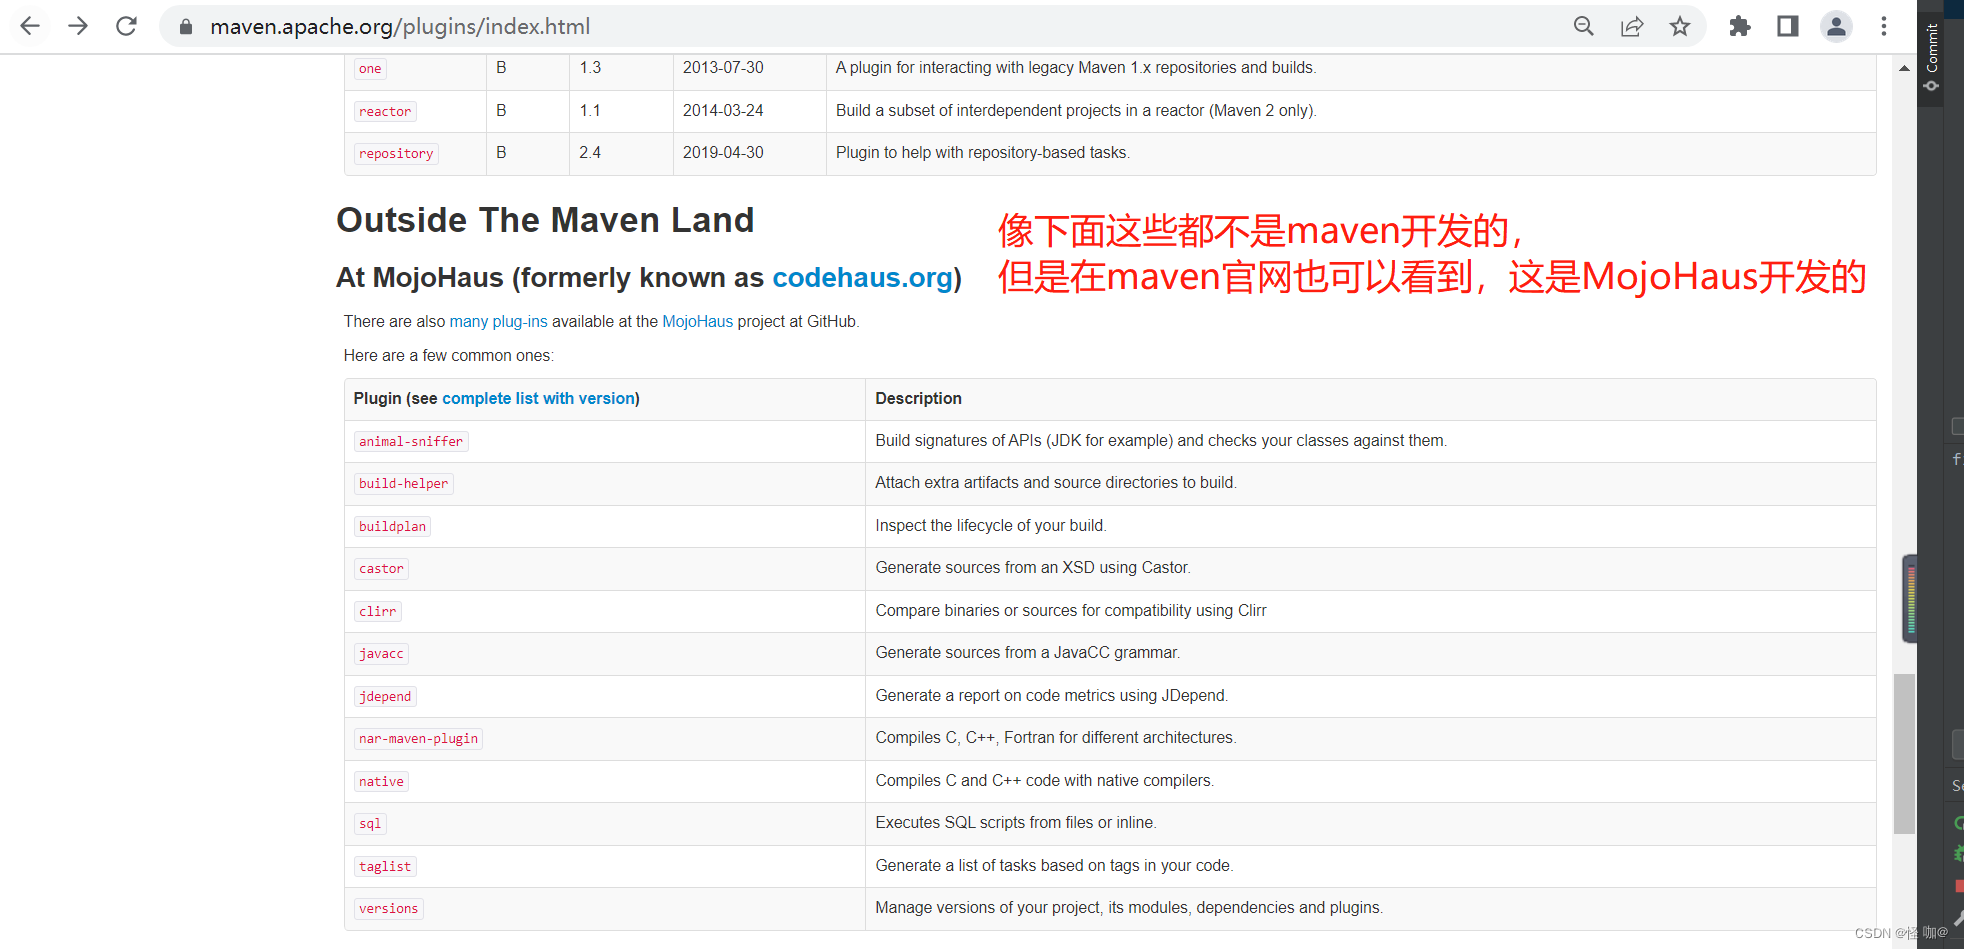Click the search magnifier icon in the toolbar

coord(1583,26)
